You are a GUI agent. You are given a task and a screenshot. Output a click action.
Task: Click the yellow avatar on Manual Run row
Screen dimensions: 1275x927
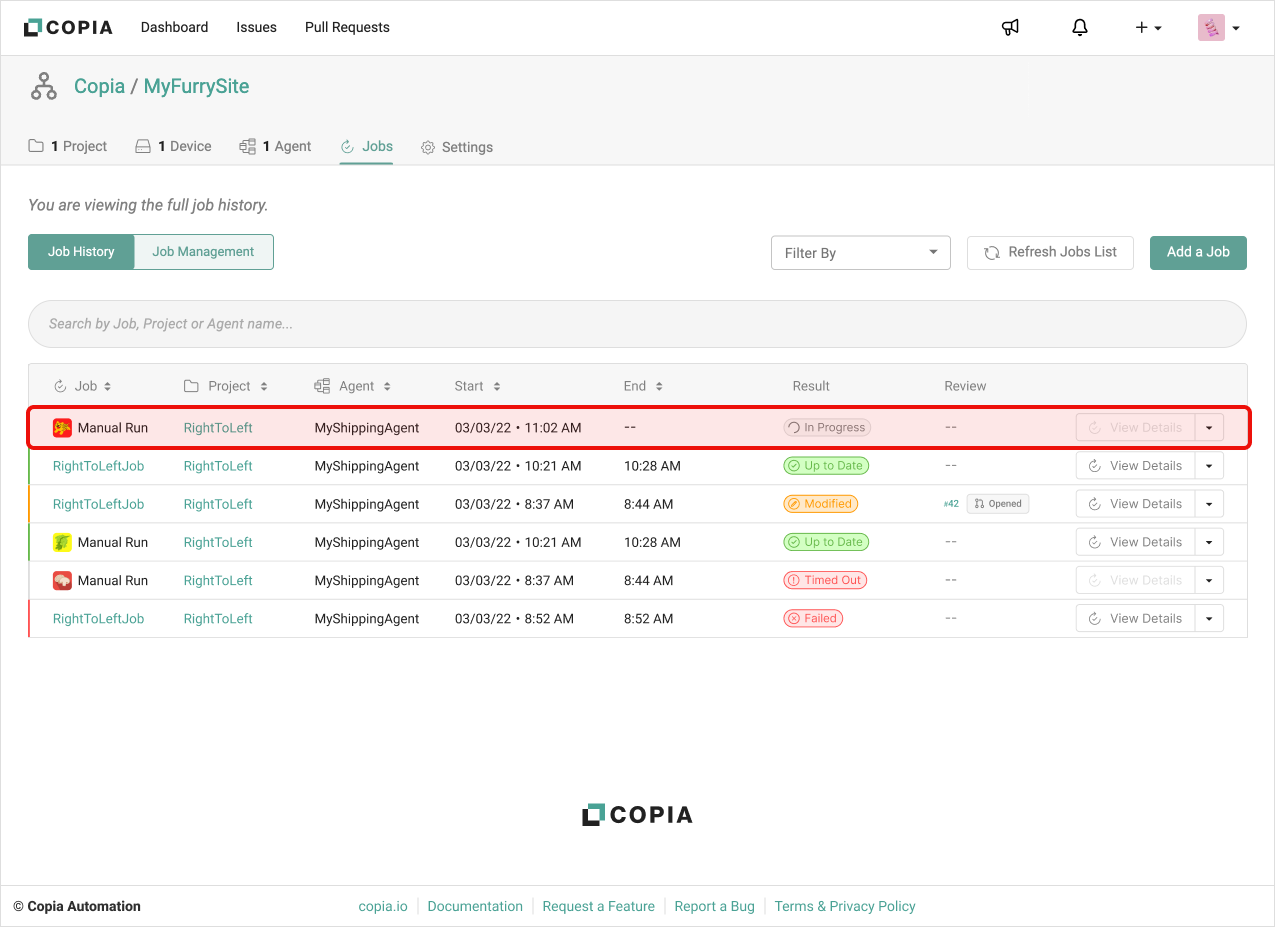pyautogui.click(x=62, y=543)
